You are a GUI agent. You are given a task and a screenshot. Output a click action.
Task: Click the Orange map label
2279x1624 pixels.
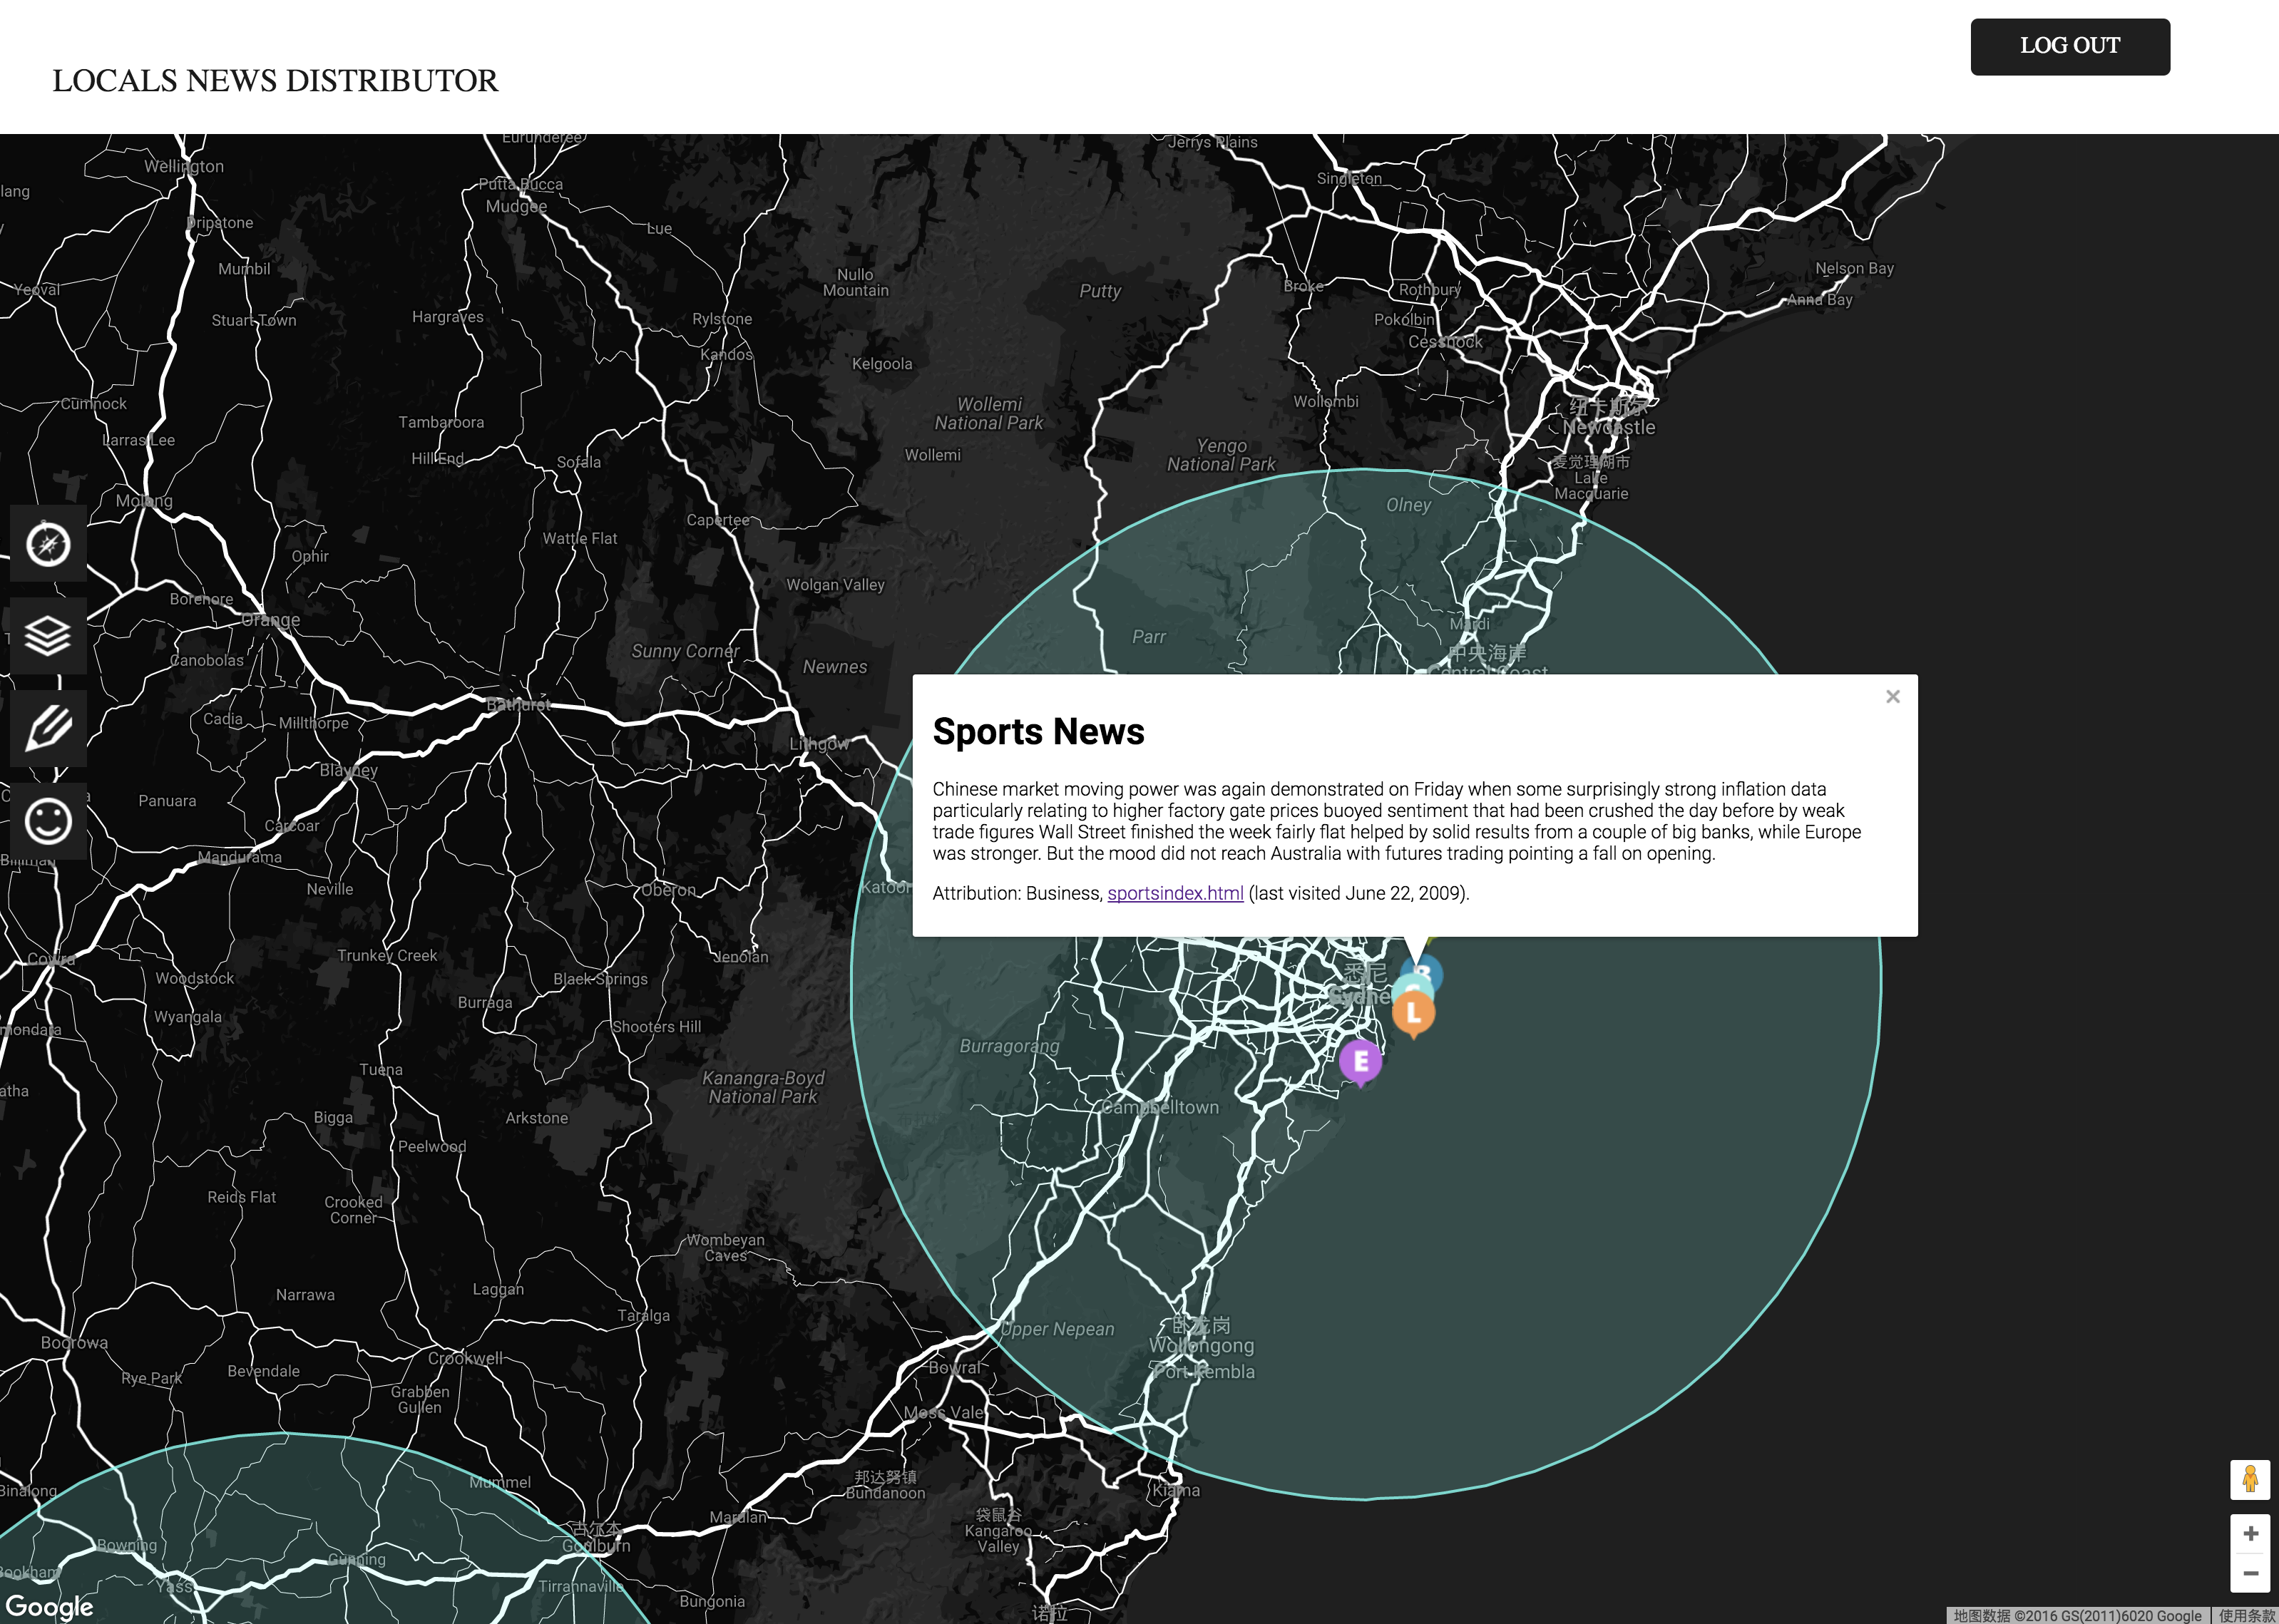[271, 620]
